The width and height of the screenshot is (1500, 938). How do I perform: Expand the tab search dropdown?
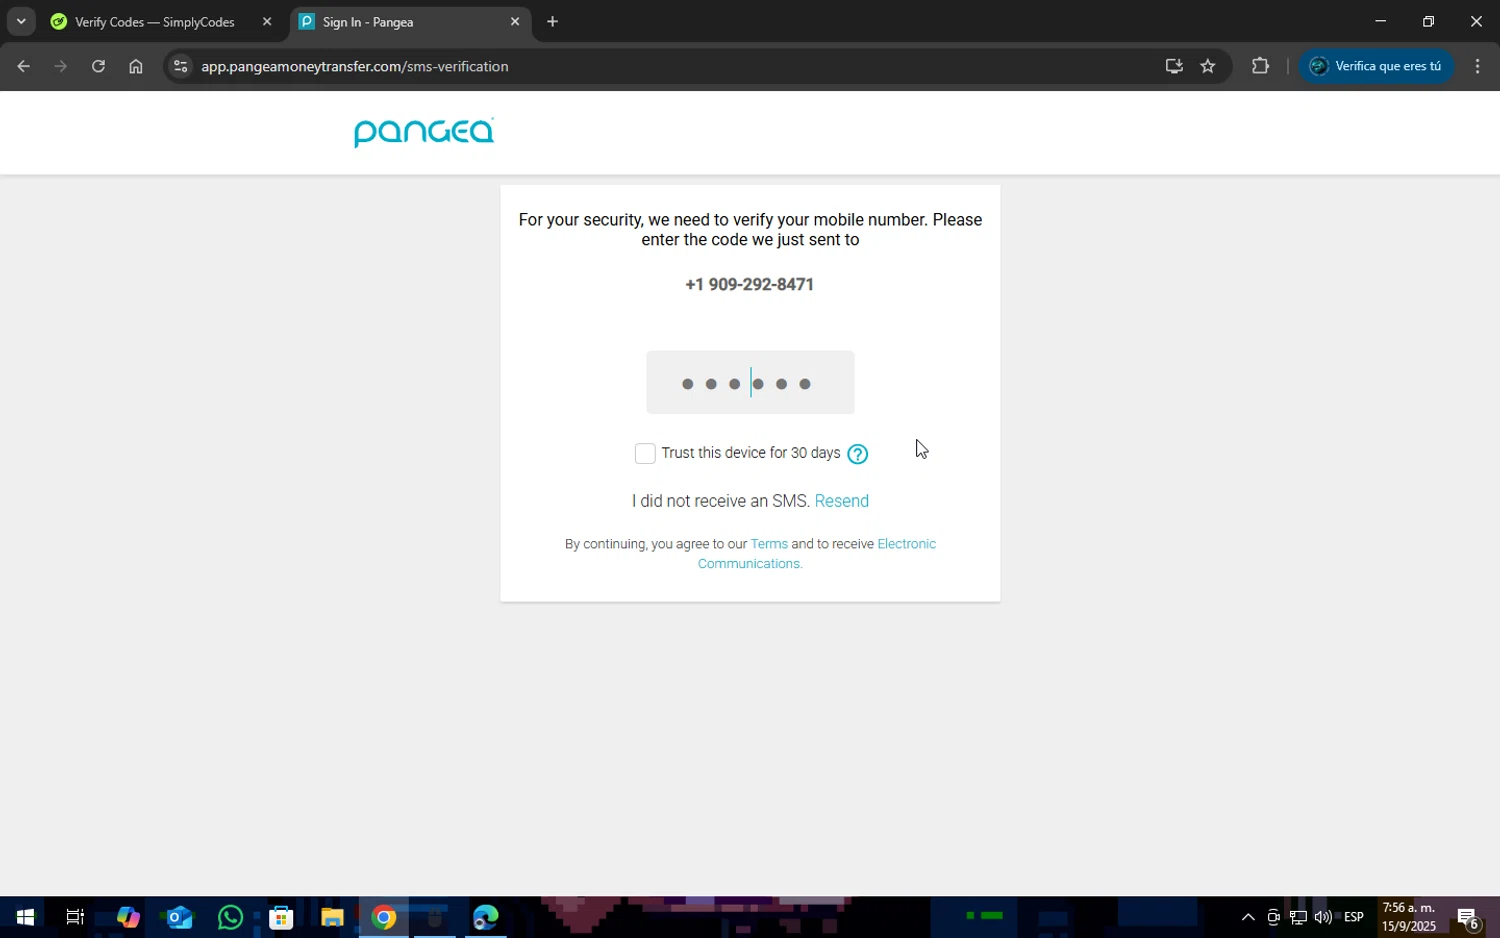click(21, 21)
